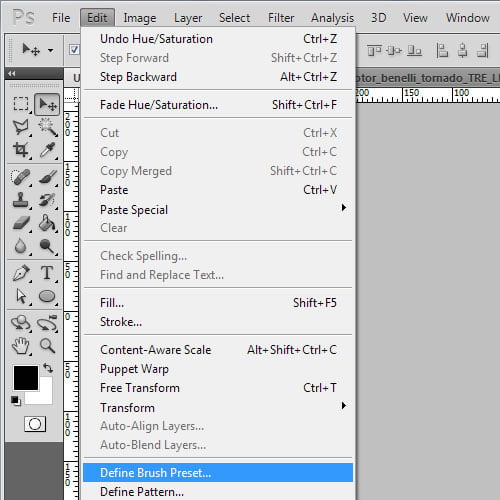Pick the Eyedropper tool
This screenshot has width=500, height=500.
(x=47, y=150)
